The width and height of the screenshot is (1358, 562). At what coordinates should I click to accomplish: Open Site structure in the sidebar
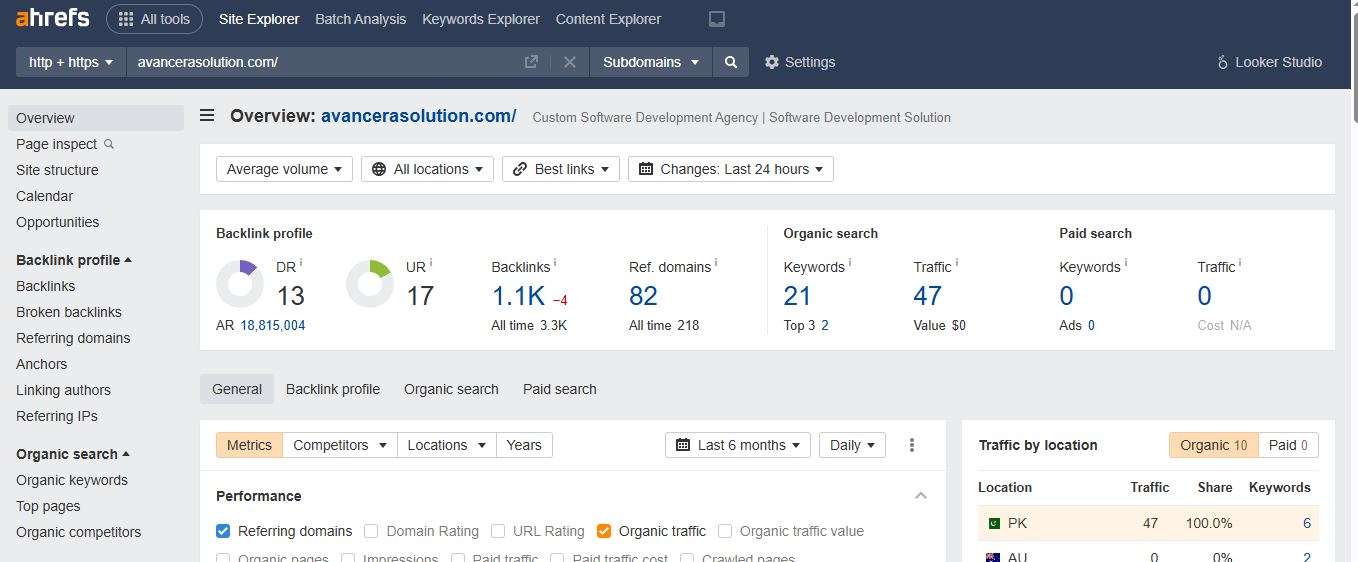(x=57, y=170)
